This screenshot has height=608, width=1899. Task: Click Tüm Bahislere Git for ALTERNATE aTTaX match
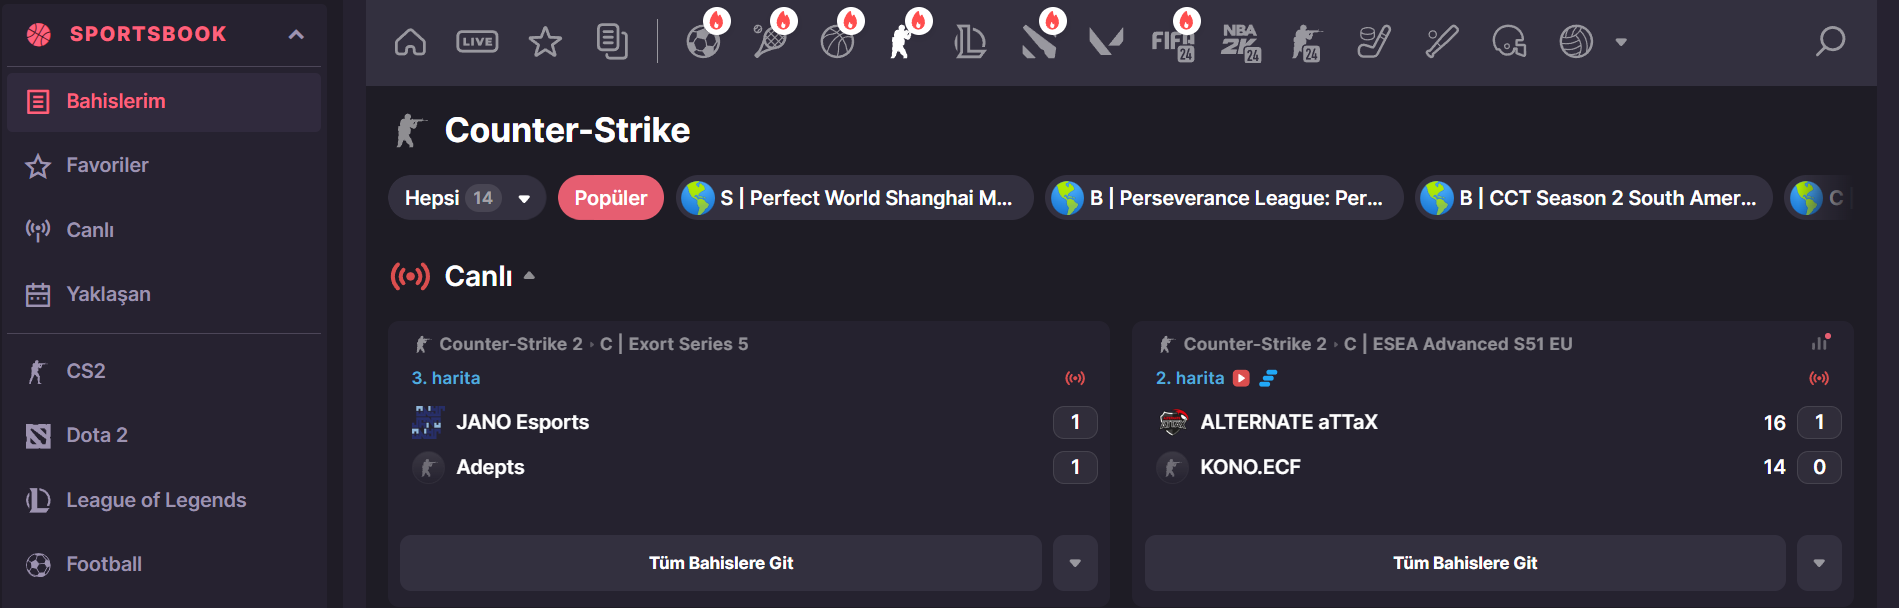click(1464, 563)
